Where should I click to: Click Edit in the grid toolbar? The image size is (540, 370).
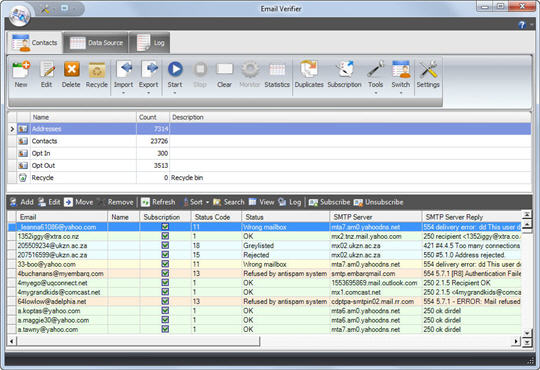(x=49, y=202)
